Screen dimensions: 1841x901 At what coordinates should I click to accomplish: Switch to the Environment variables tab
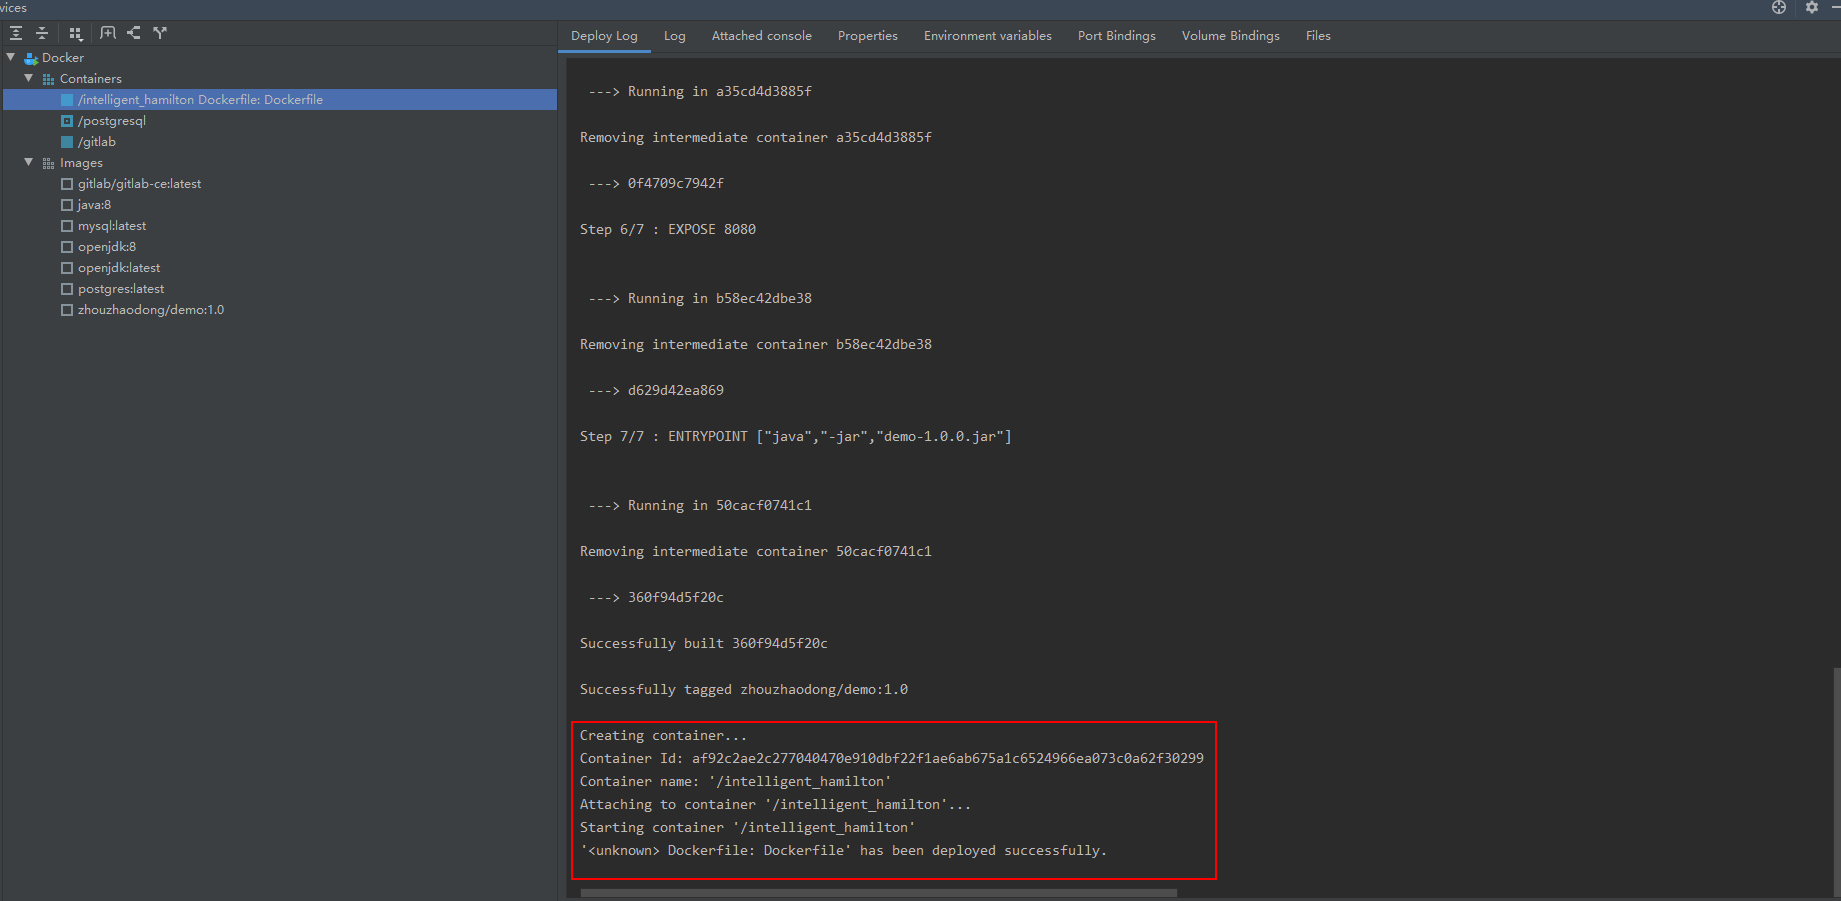(x=987, y=36)
